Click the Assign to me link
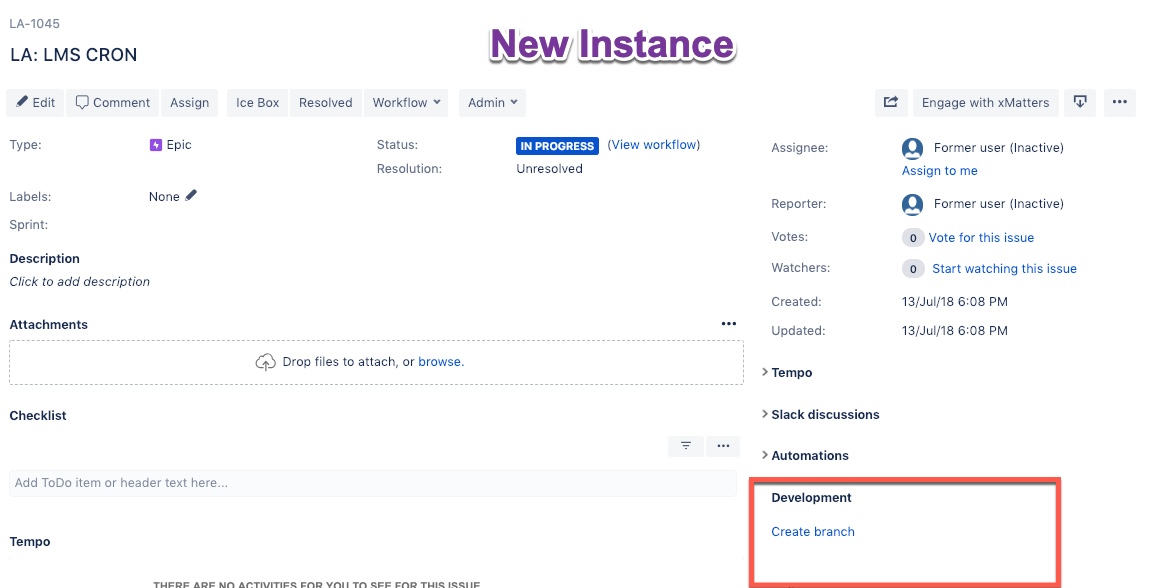This screenshot has height=588, width=1150. [940, 171]
